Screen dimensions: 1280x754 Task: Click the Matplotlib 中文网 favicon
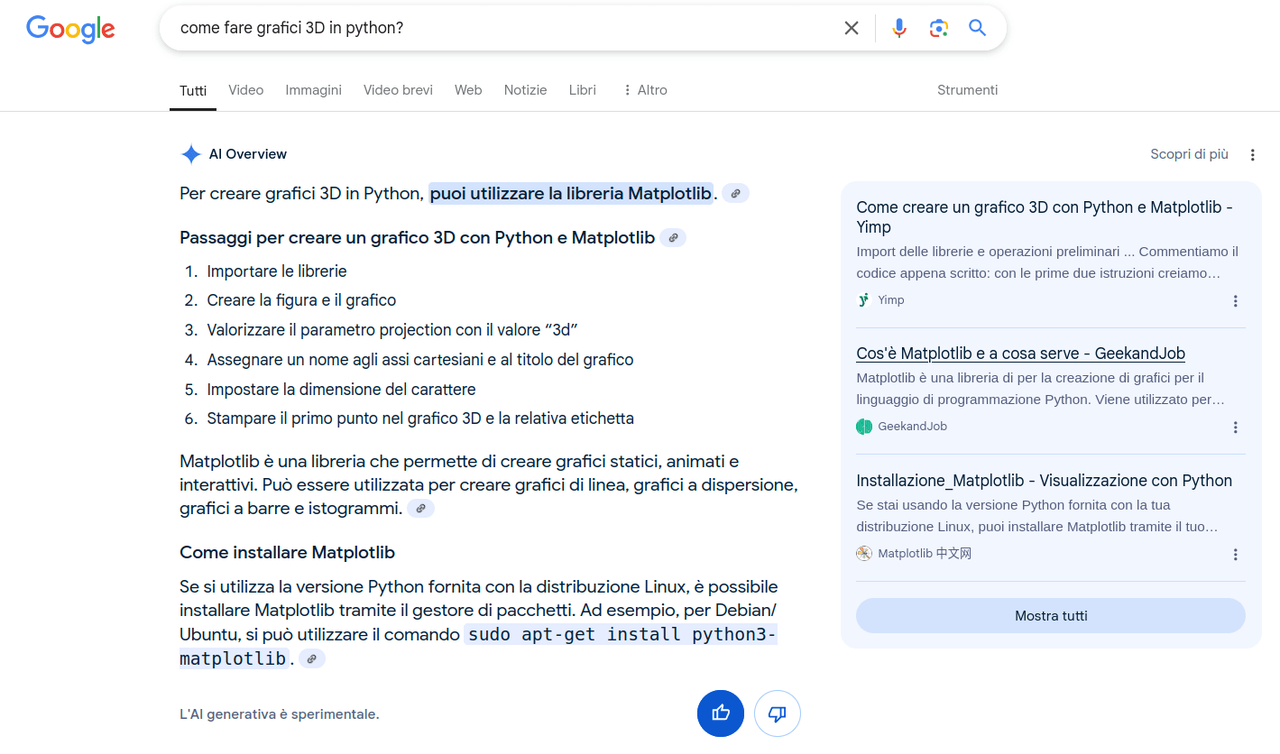tap(864, 553)
